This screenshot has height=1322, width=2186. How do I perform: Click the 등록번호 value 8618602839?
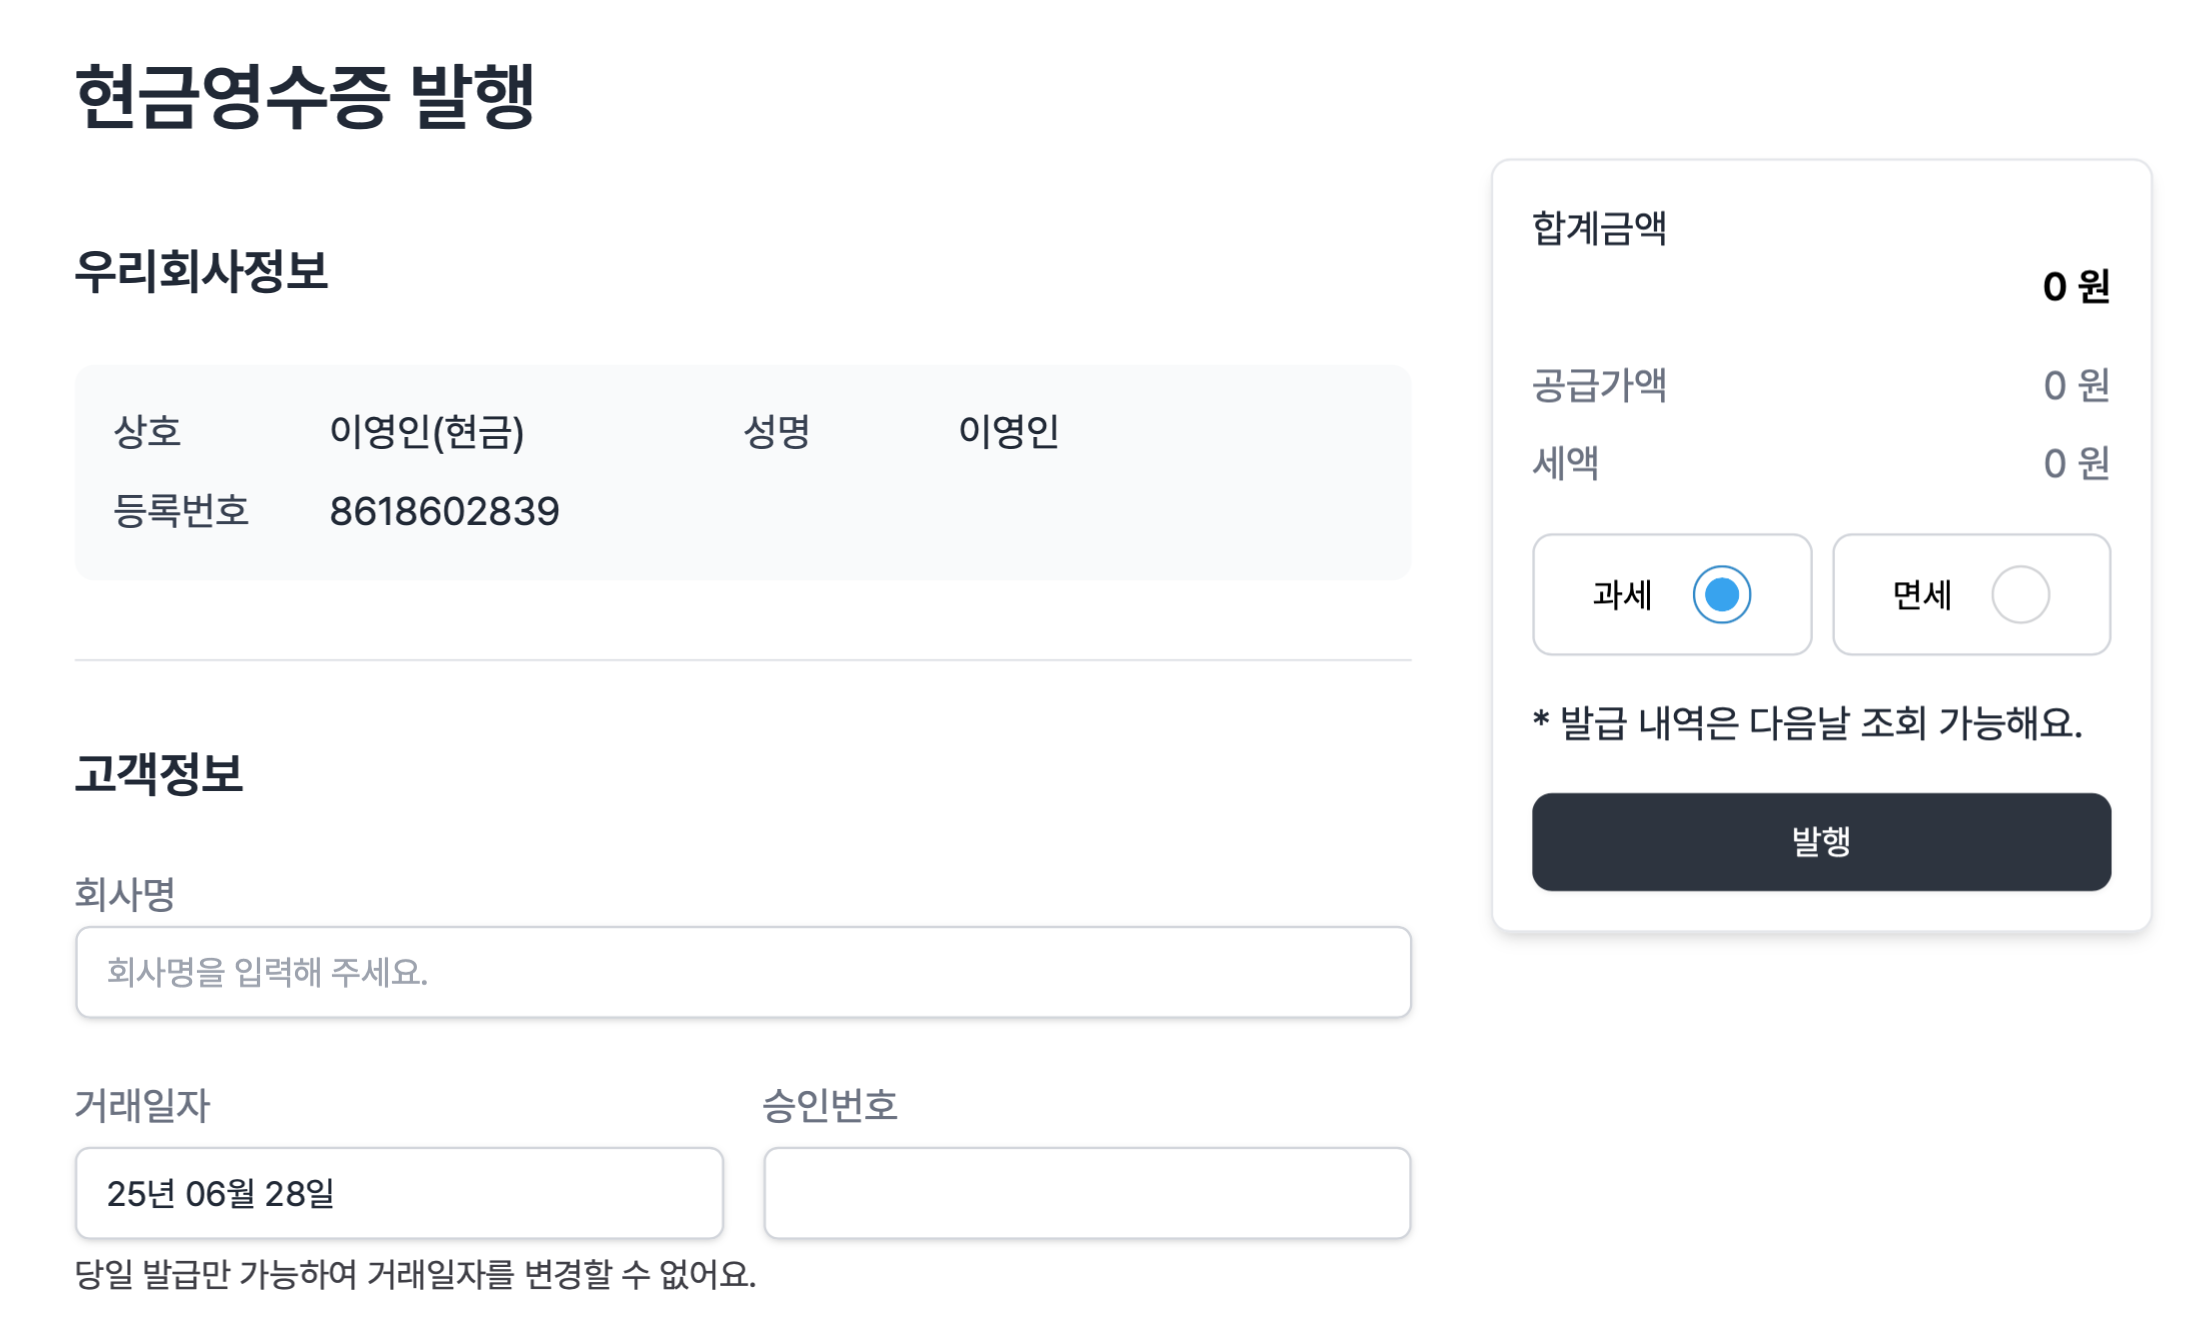click(x=444, y=511)
